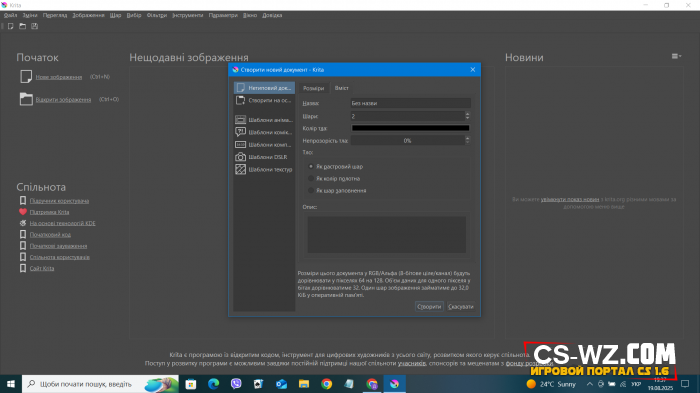Screen dimensions: 700x393
Task: Open the Фільтри menu
Action: click(x=157, y=15)
